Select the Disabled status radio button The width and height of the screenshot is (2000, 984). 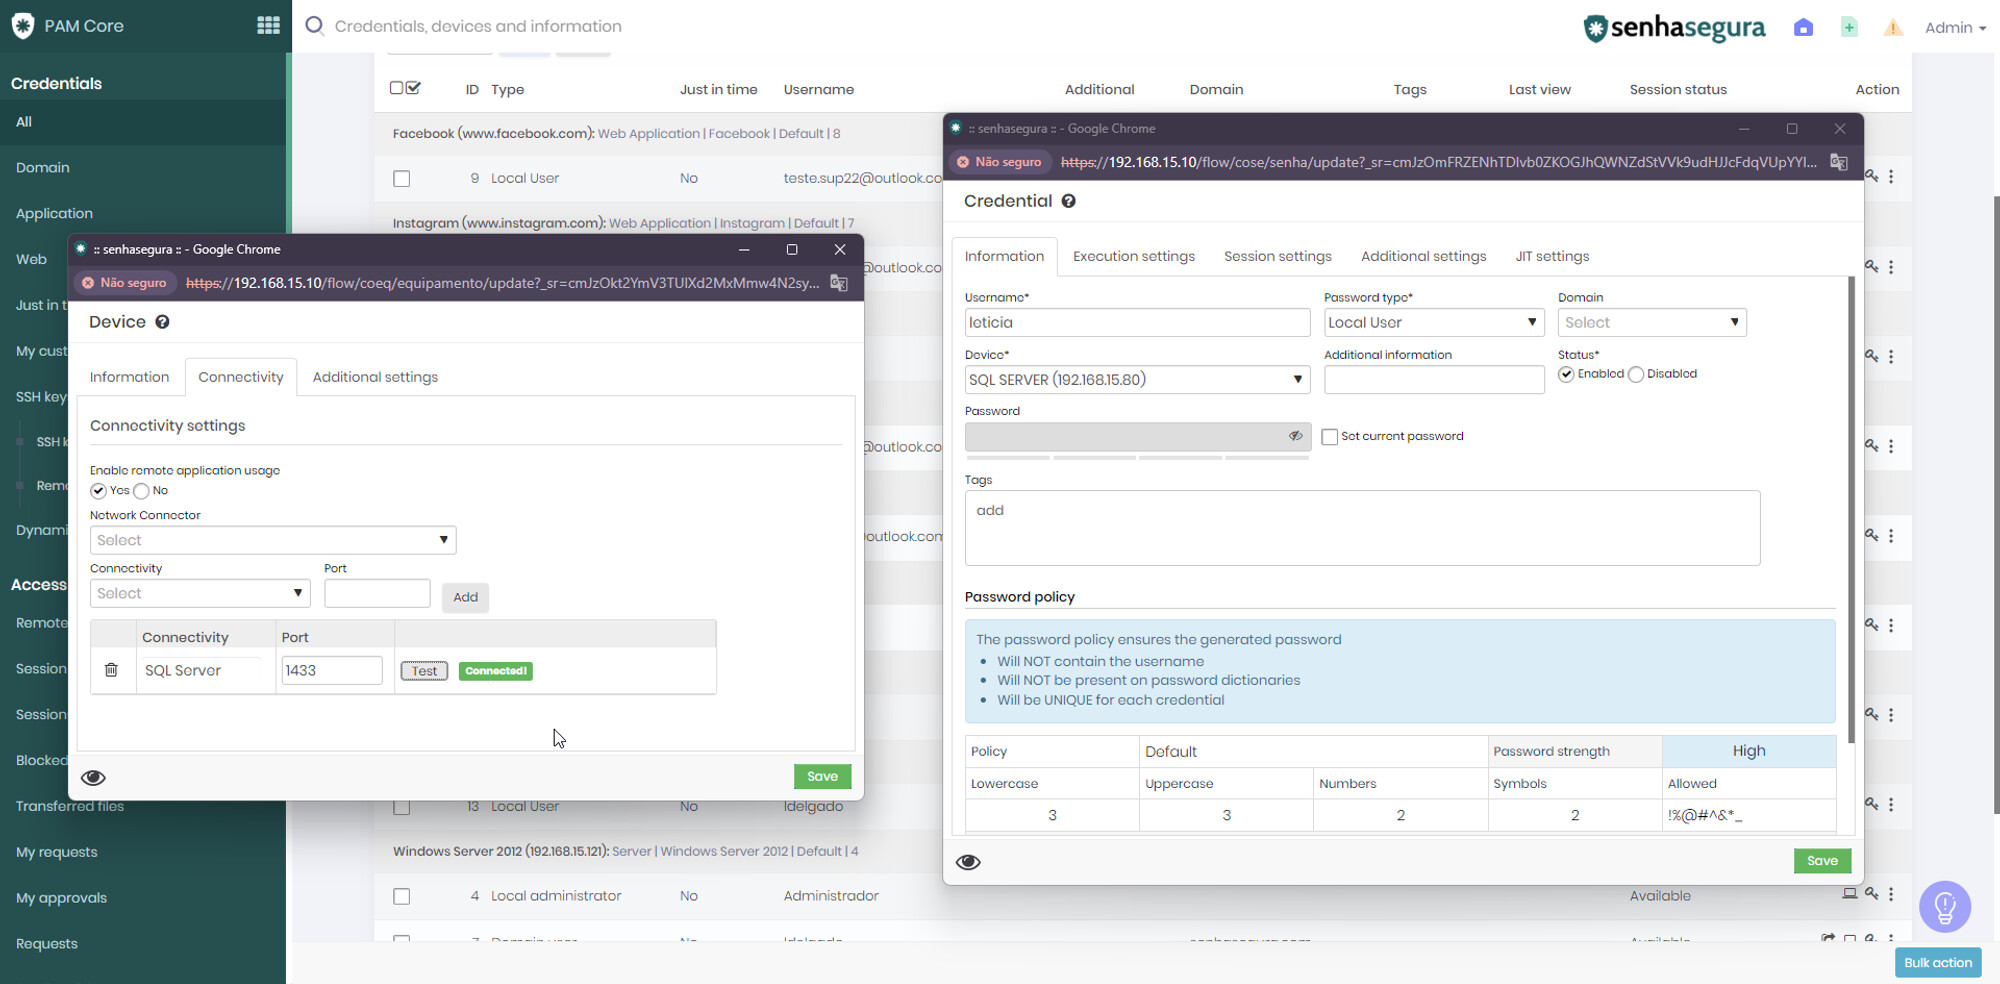click(x=1636, y=375)
